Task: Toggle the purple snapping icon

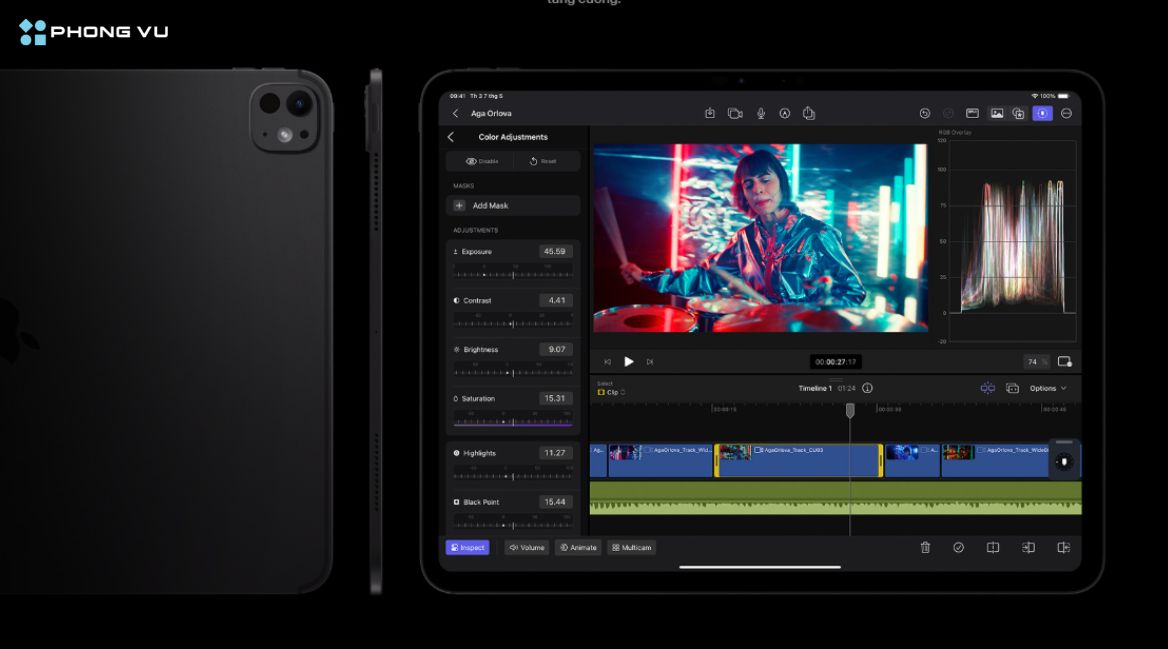Action: tap(987, 388)
